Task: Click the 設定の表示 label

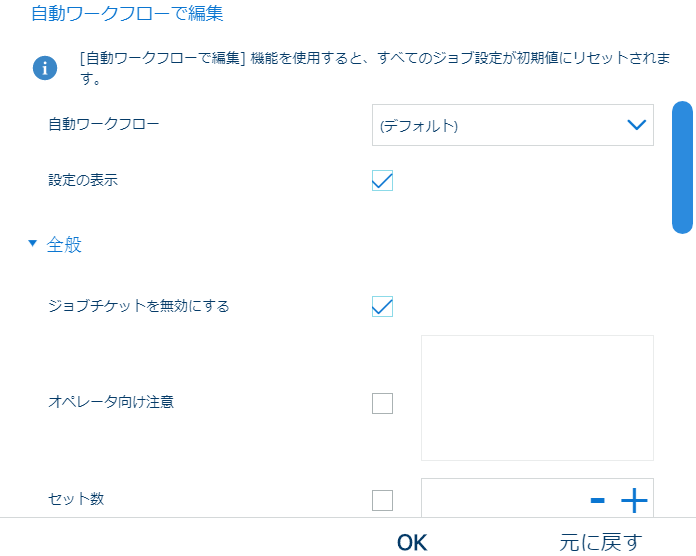Action: coord(84,181)
